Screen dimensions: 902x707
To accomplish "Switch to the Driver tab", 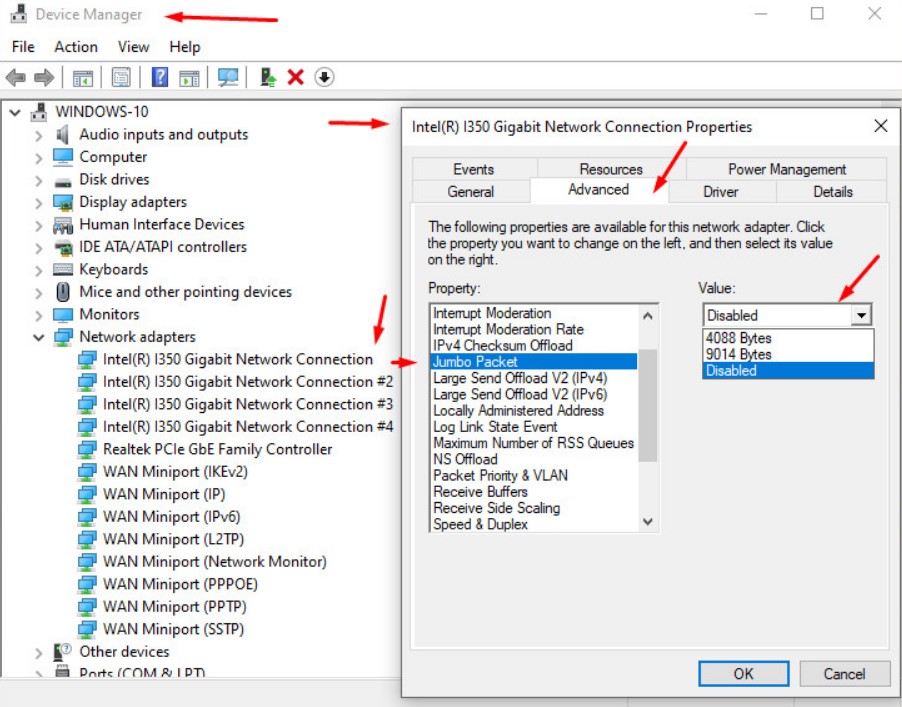I will [720, 192].
